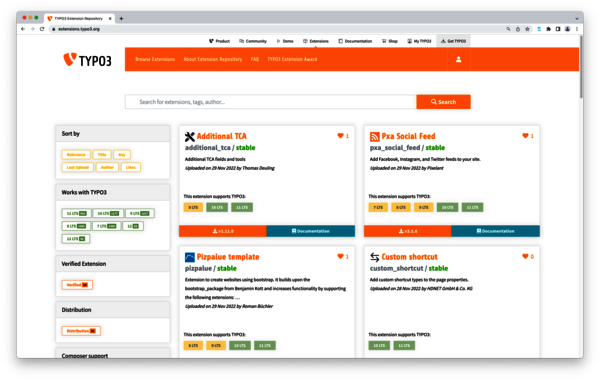Open the Chrome profile avatar
Viewport: 600px width, 380px height.
point(567,29)
